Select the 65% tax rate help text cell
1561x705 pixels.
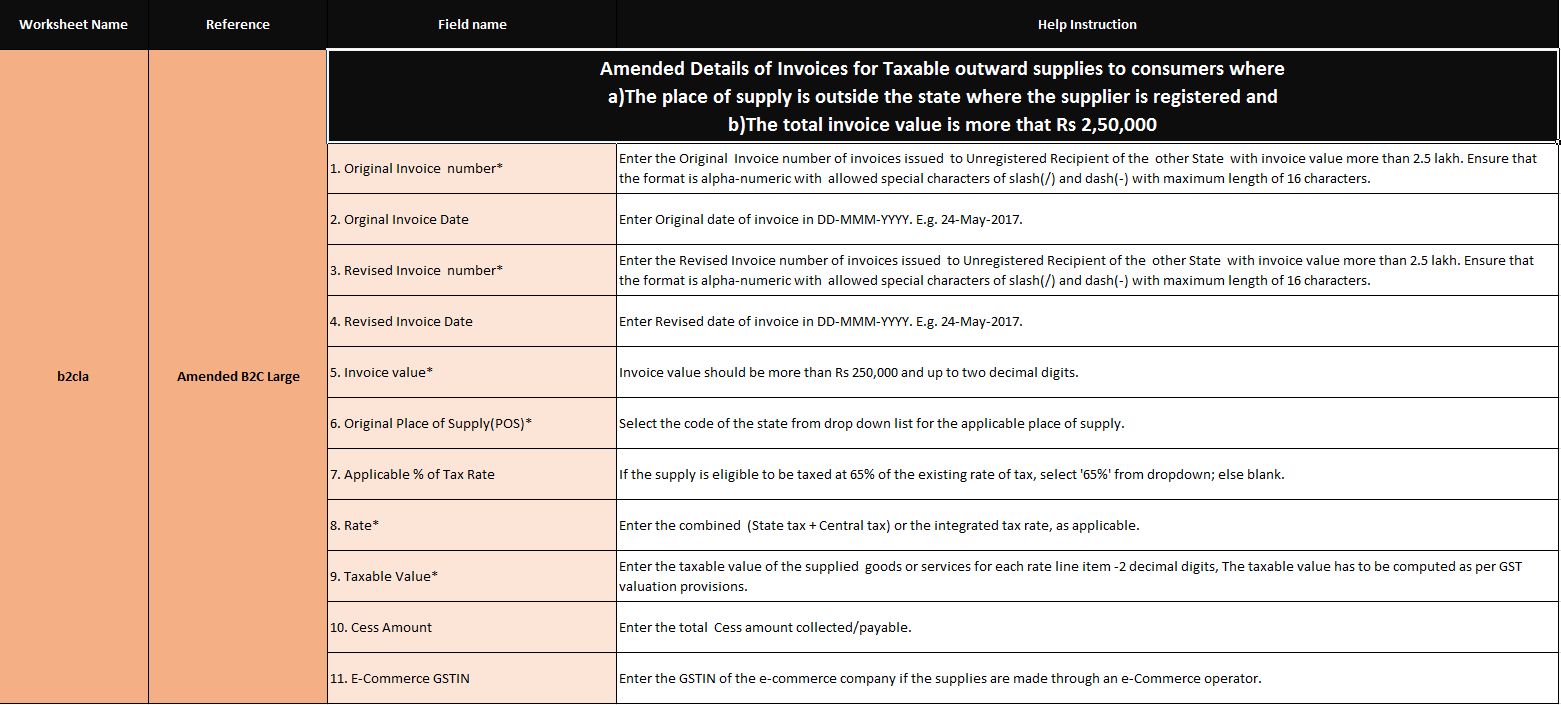coord(1087,474)
